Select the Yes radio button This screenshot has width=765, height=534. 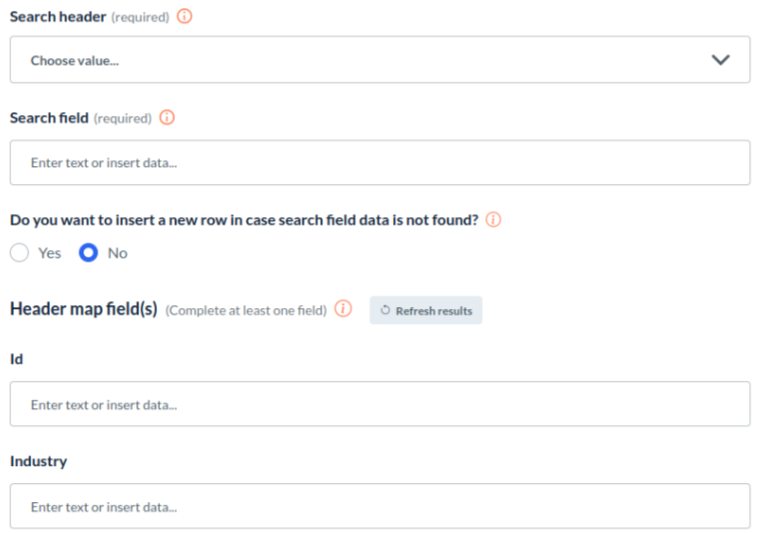tap(19, 253)
